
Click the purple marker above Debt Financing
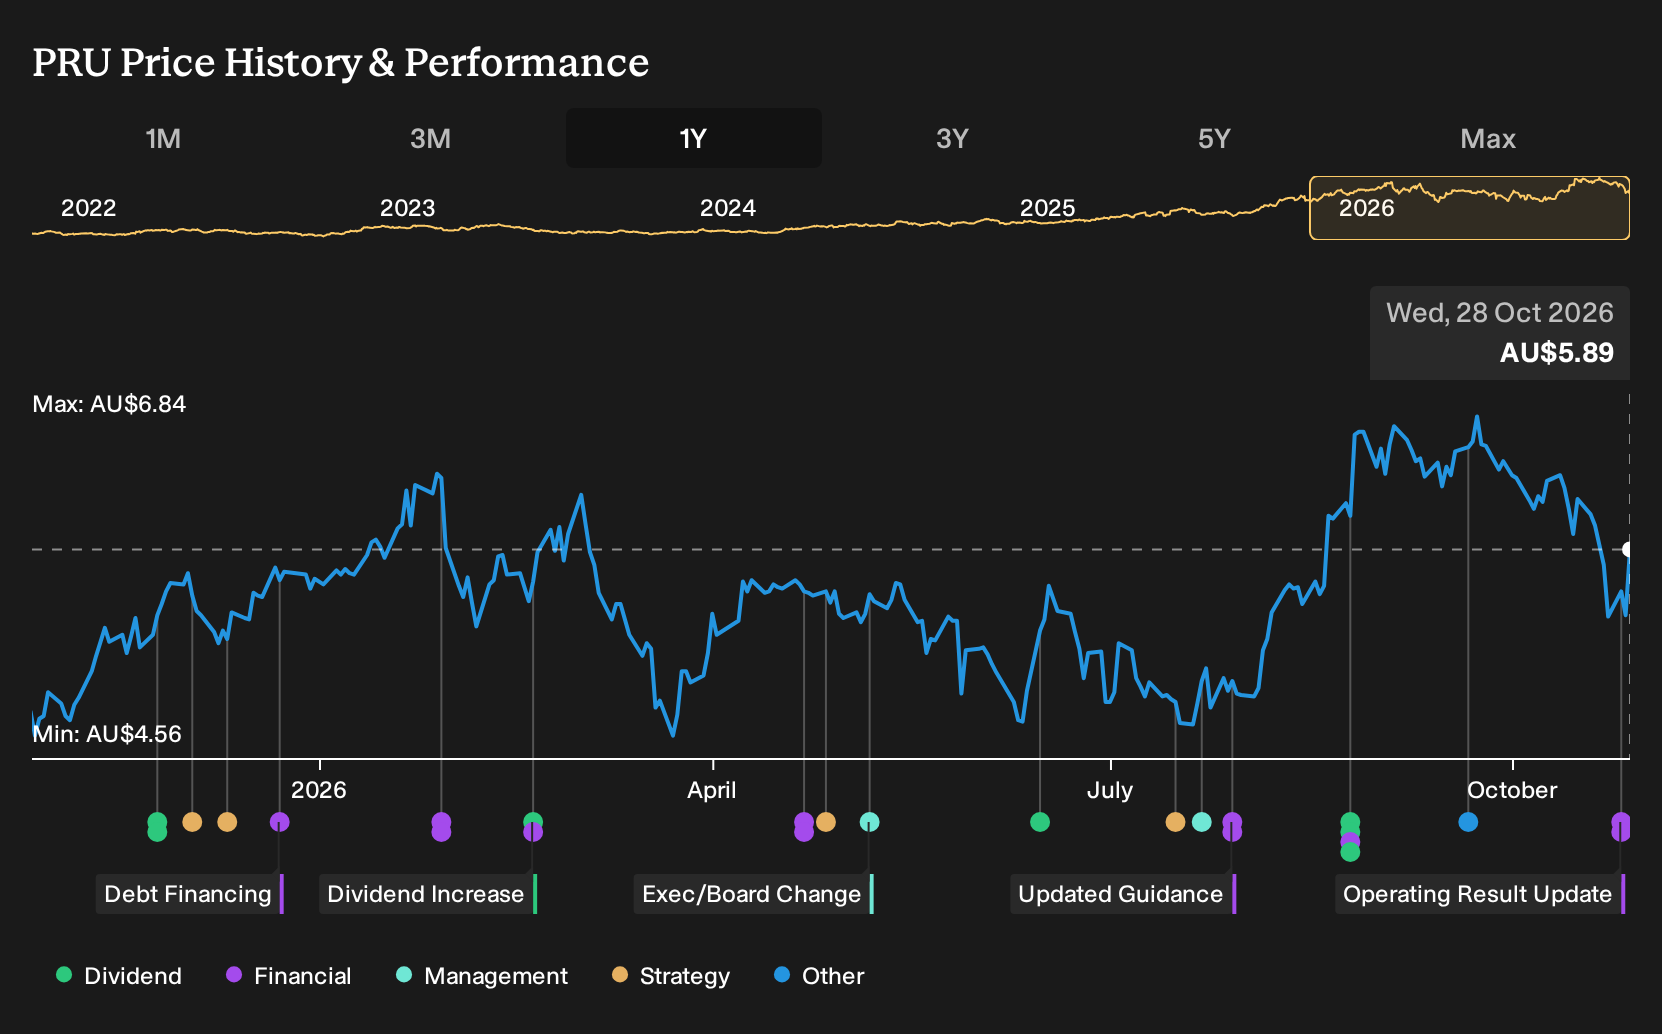pyautogui.click(x=280, y=822)
